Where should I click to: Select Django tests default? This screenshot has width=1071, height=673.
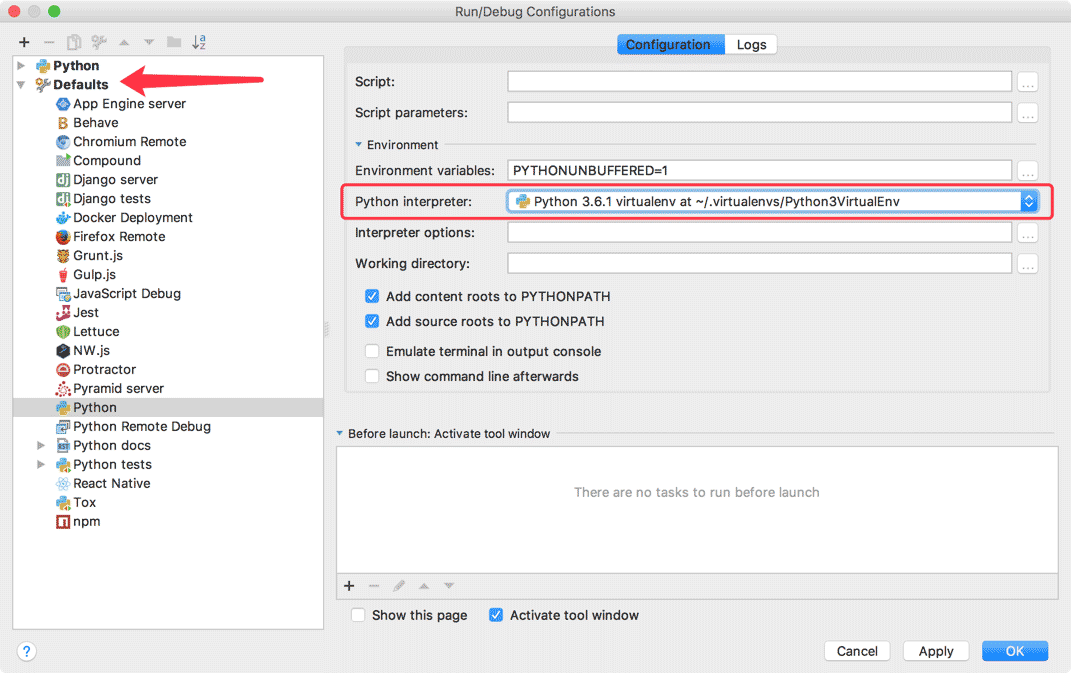click(112, 199)
